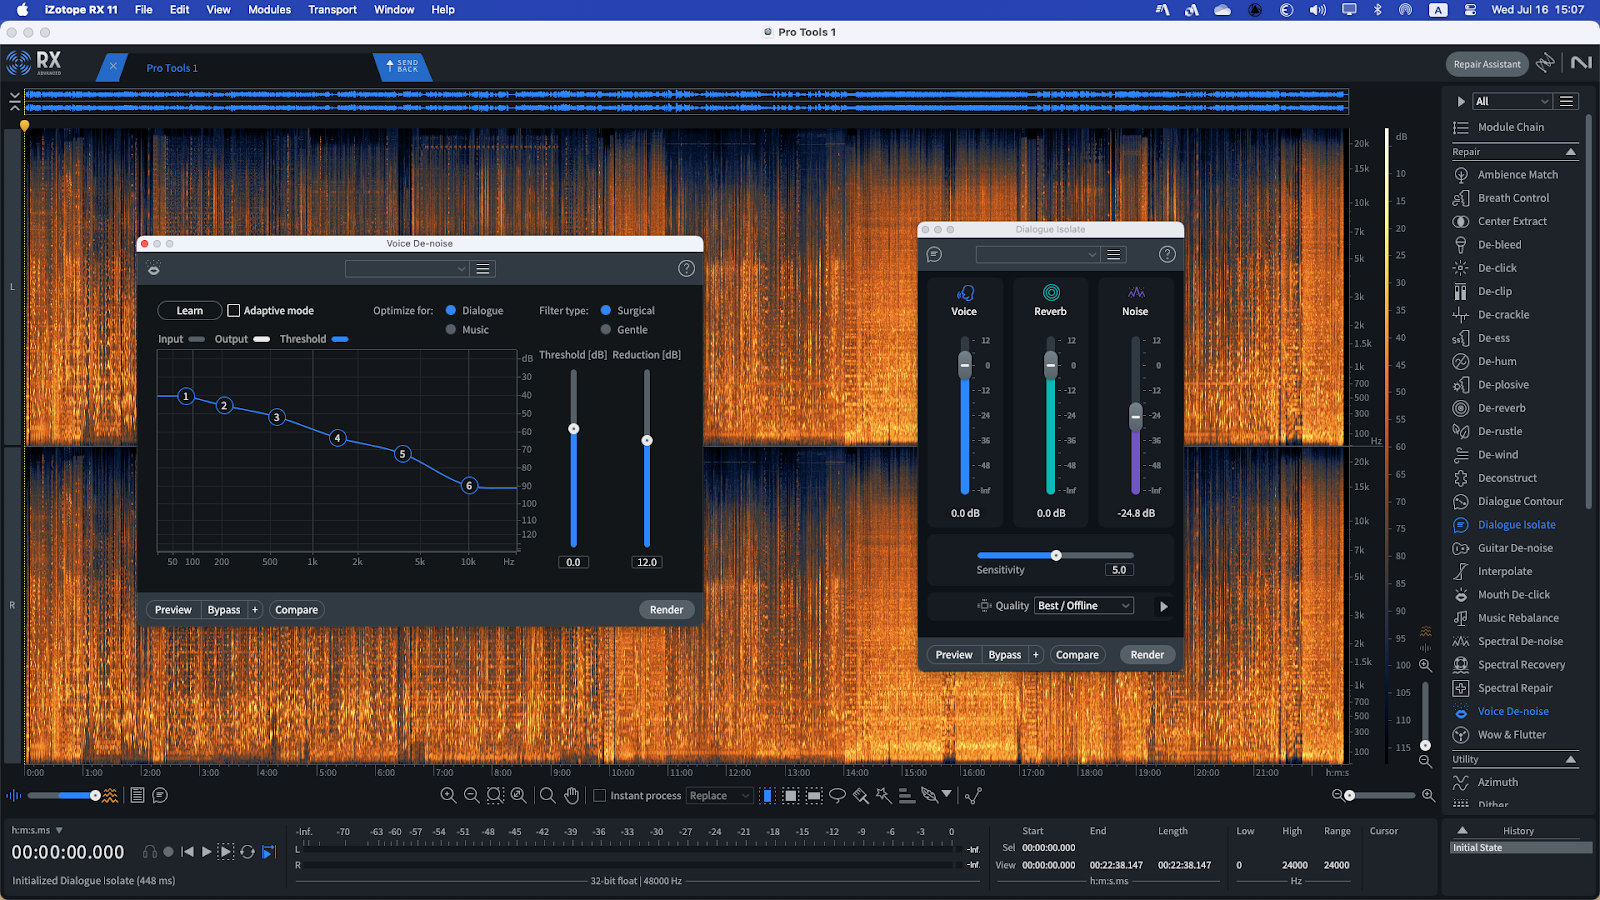Open Voice De-noise help icon

point(686,268)
